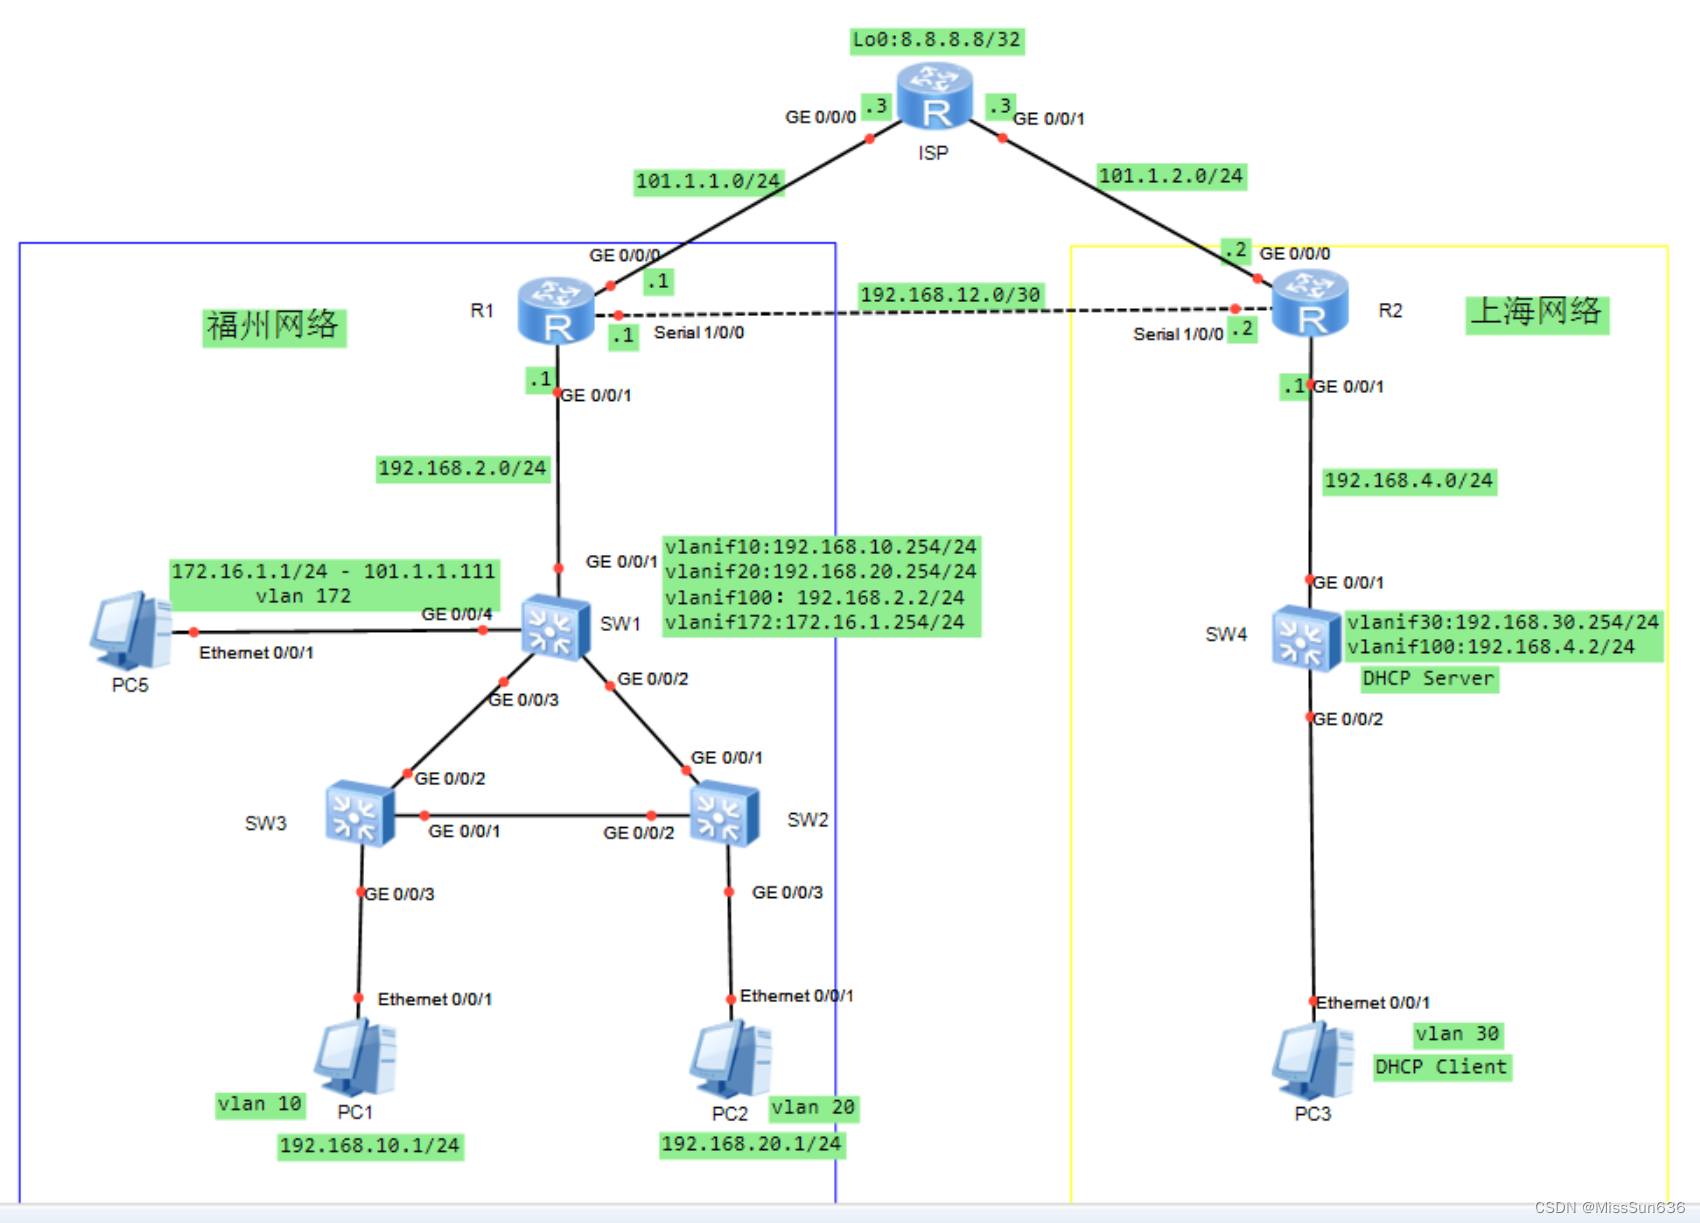
Task: Click ISP's GE 0/0/0 port label
Action: 821,117
